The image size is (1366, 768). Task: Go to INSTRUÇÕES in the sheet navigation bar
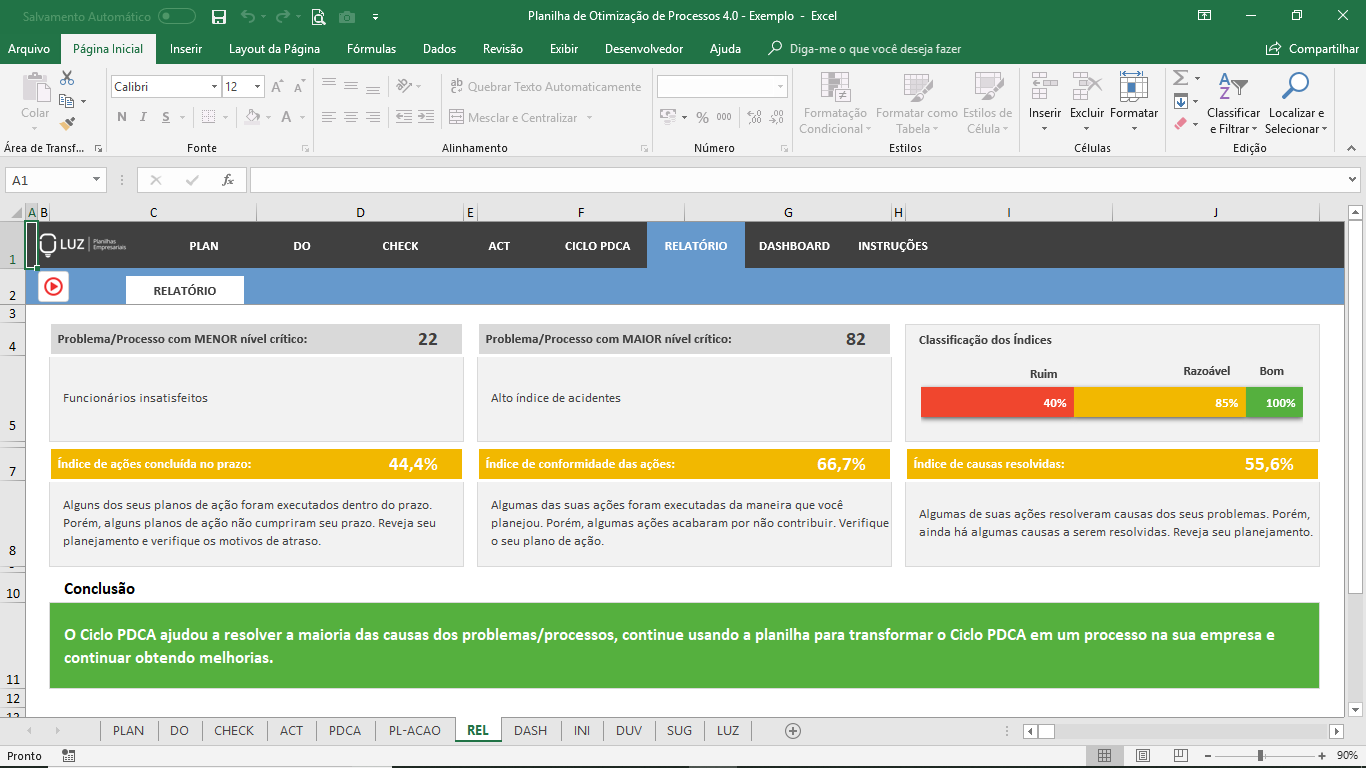pyautogui.click(x=893, y=246)
